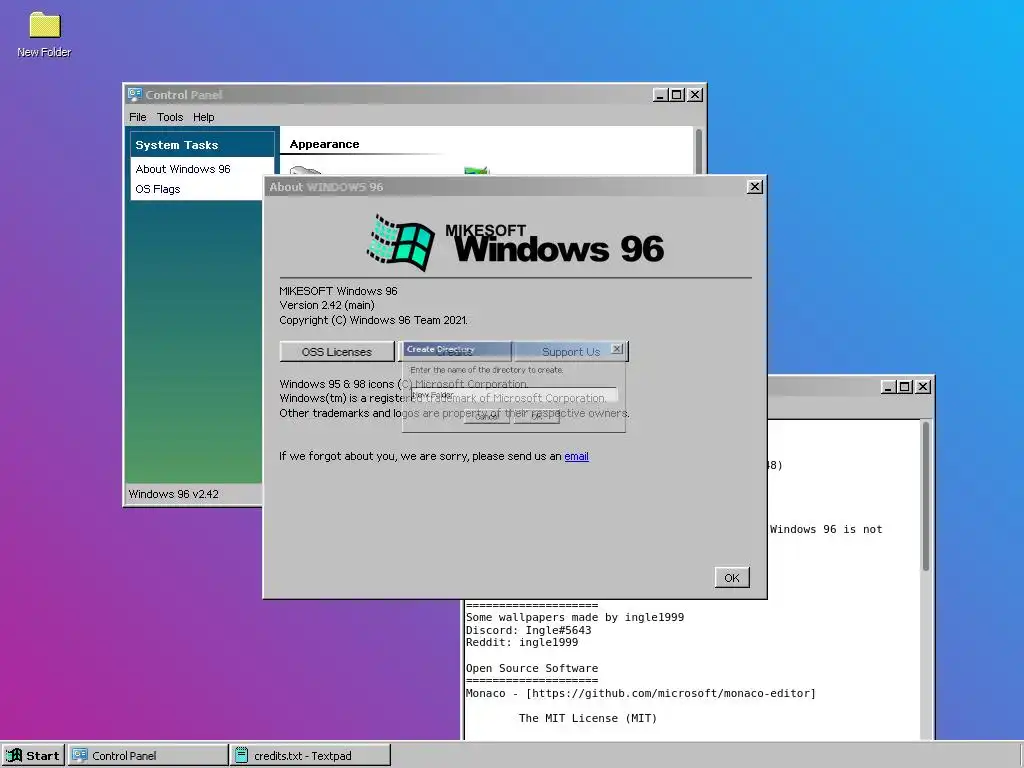This screenshot has width=1024, height=768.
Task: Close the Textpad window
Action: pyautogui.click(x=923, y=387)
